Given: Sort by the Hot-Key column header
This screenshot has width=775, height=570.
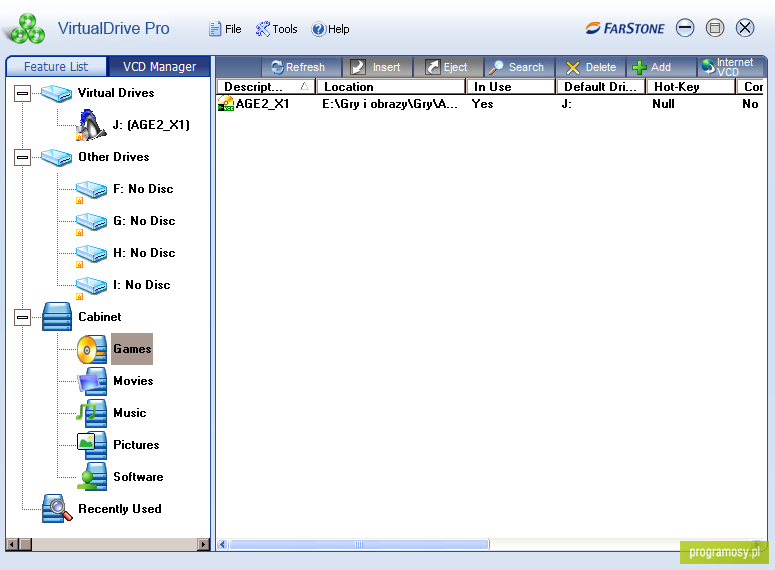Looking at the screenshot, I should tap(691, 87).
